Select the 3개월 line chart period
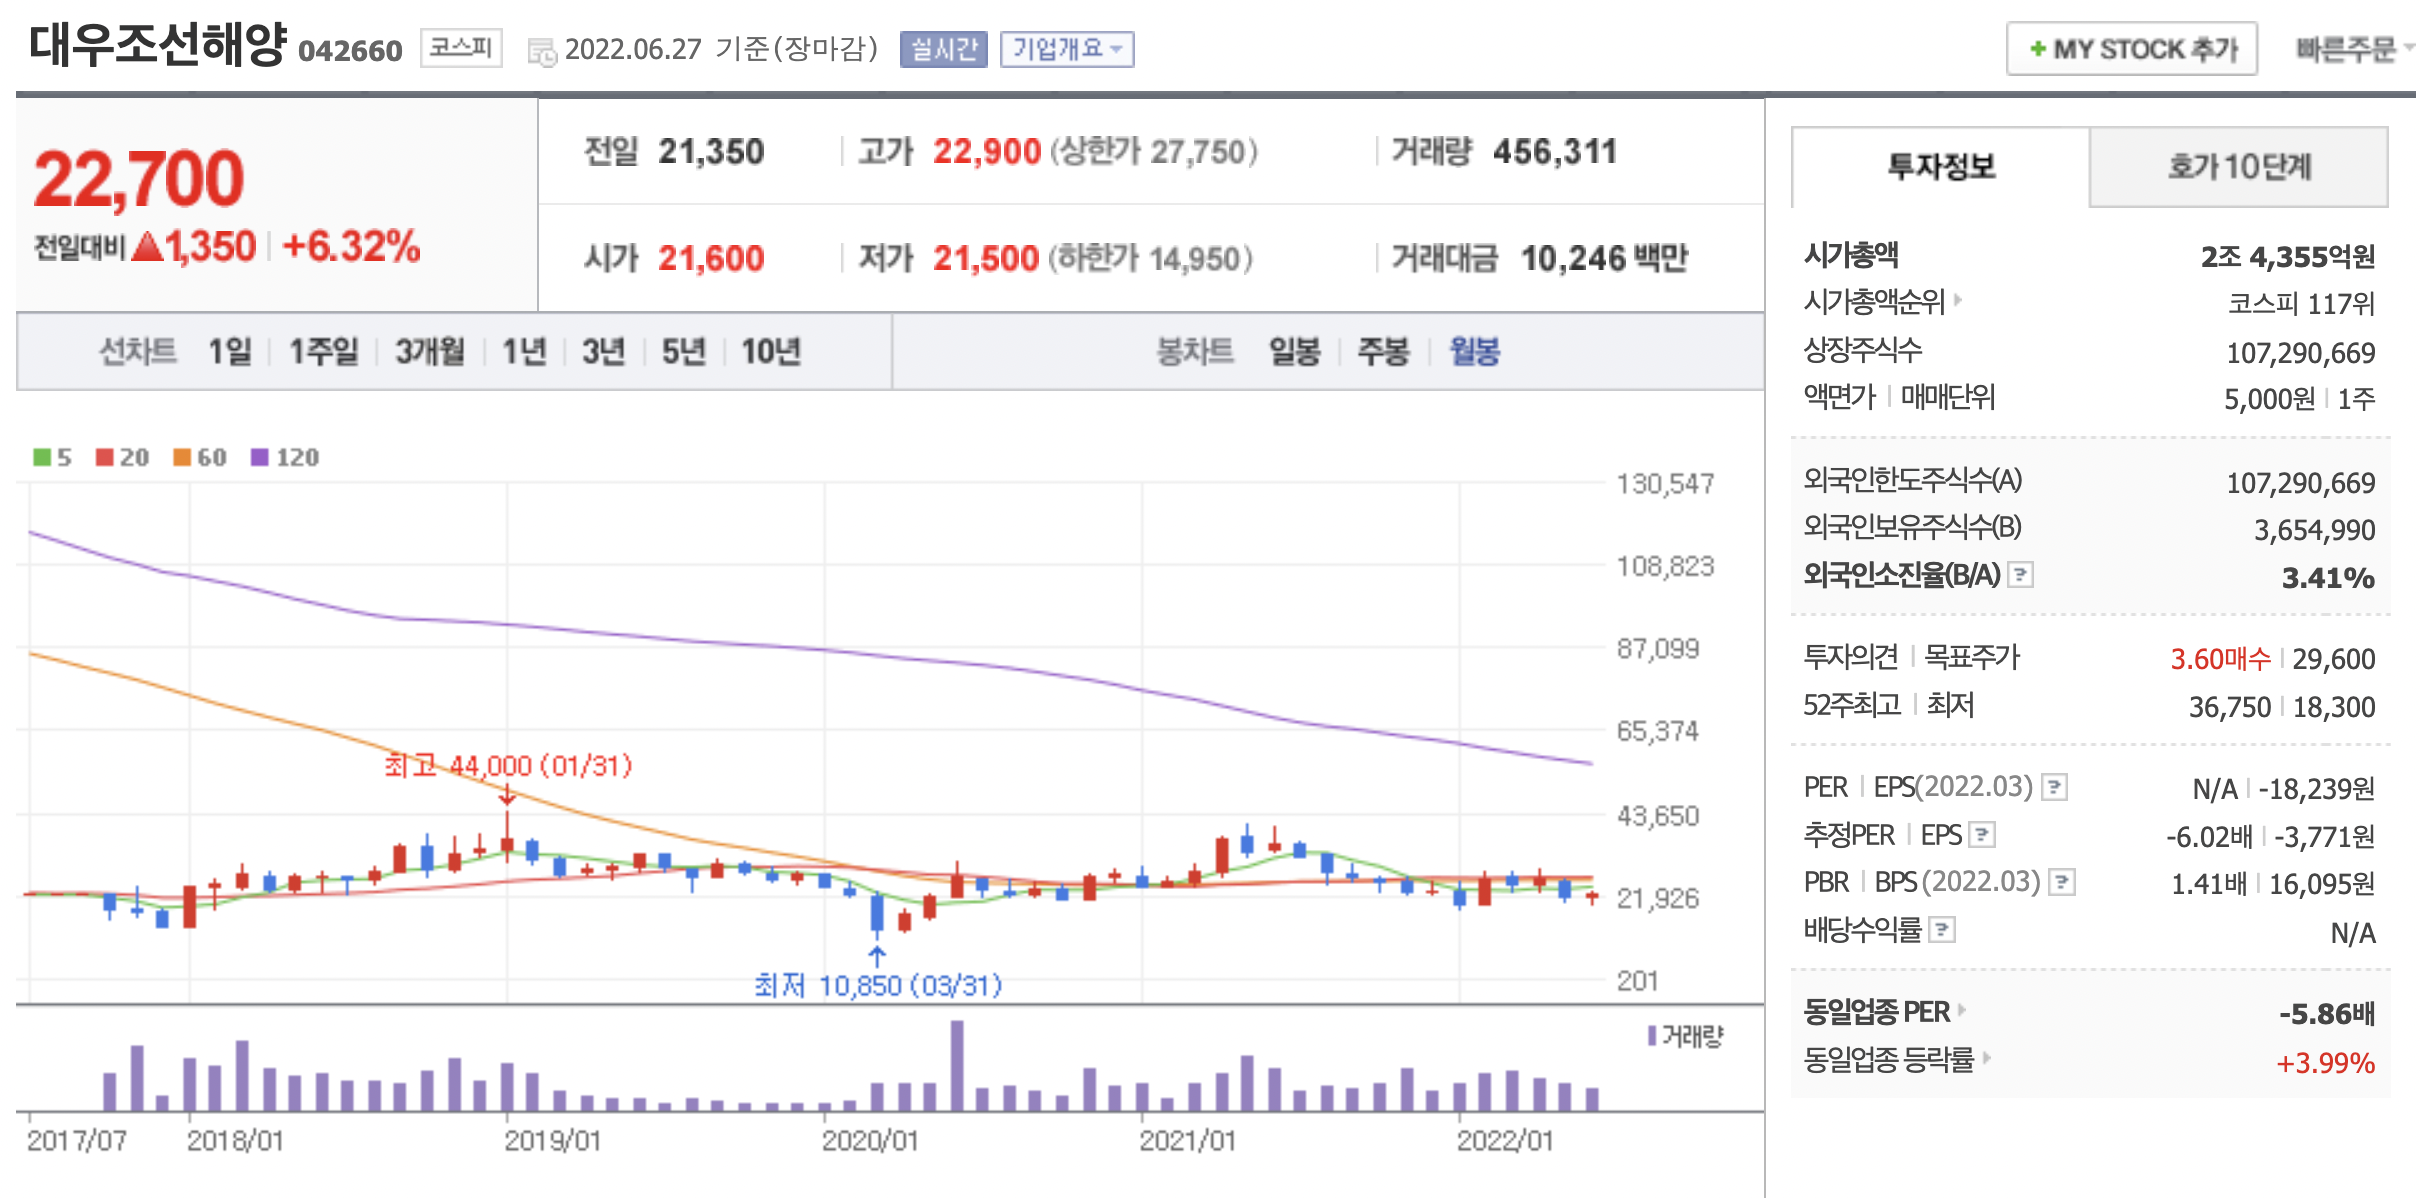 click(x=429, y=351)
